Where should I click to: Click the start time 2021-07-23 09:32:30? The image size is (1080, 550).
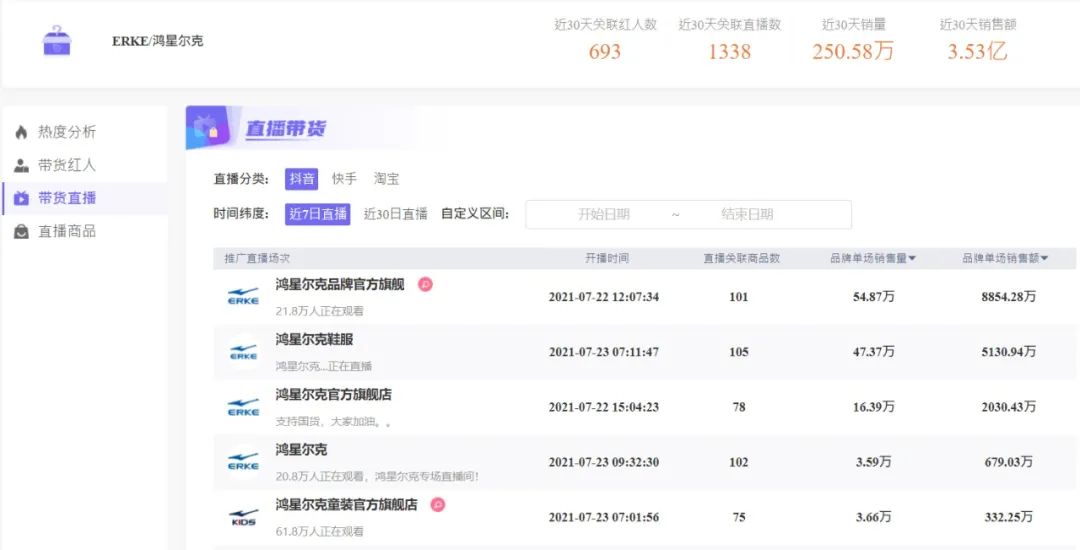tap(603, 462)
